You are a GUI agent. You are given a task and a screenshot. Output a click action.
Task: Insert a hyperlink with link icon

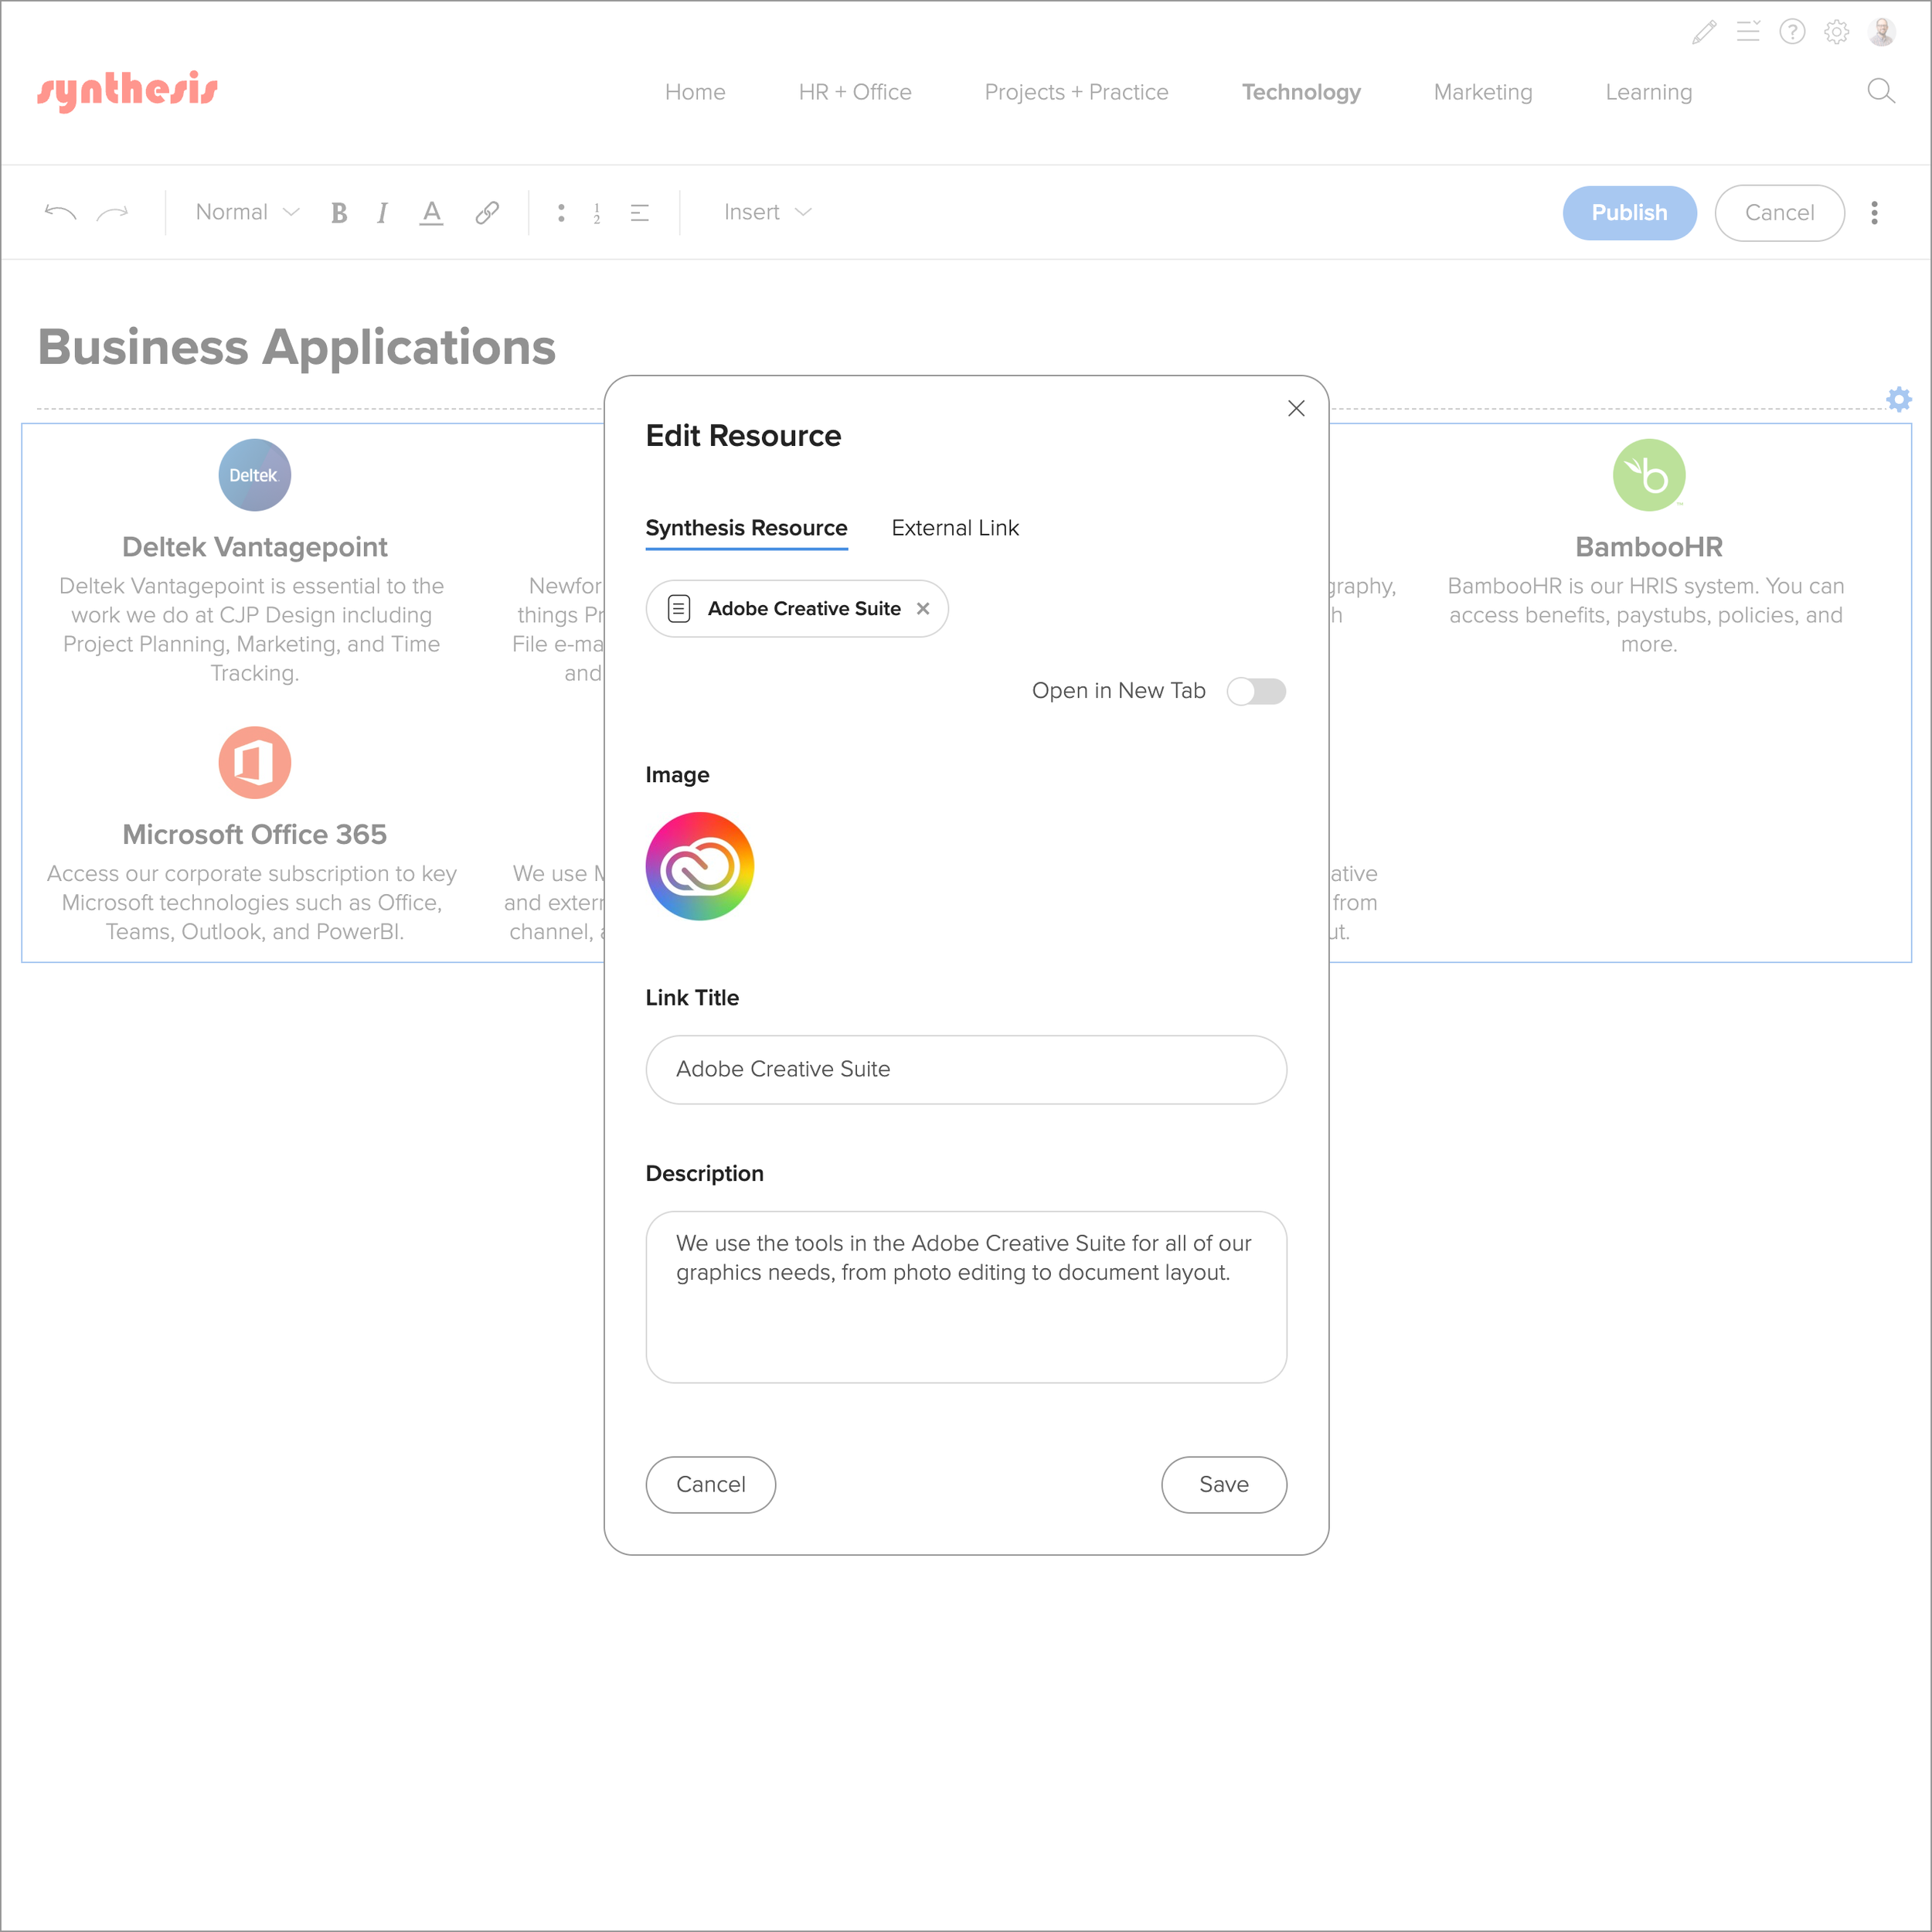pyautogui.click(x=487, y=212)
